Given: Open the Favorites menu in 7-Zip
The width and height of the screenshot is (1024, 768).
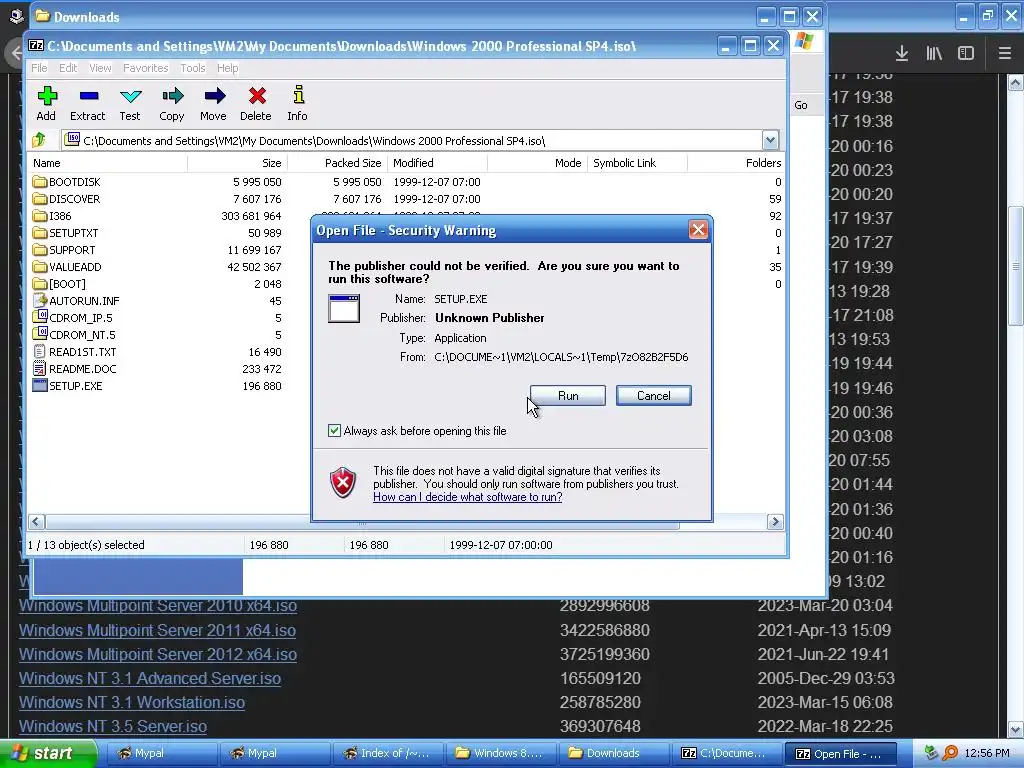Looking at the screenshot, I should click(x=146, y=68).
